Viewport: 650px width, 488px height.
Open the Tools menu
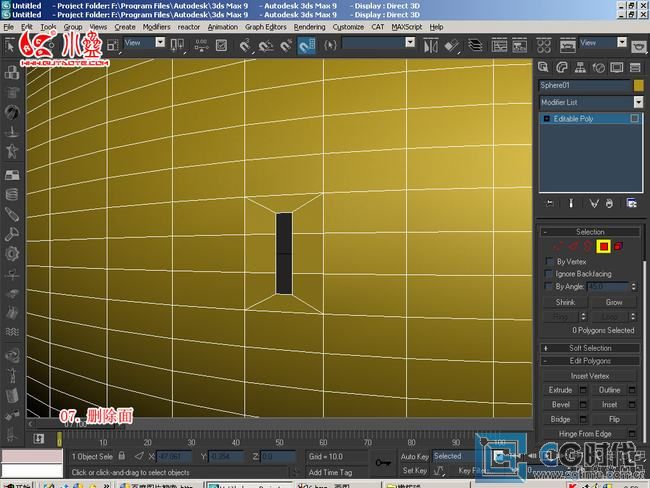point(48,27)
